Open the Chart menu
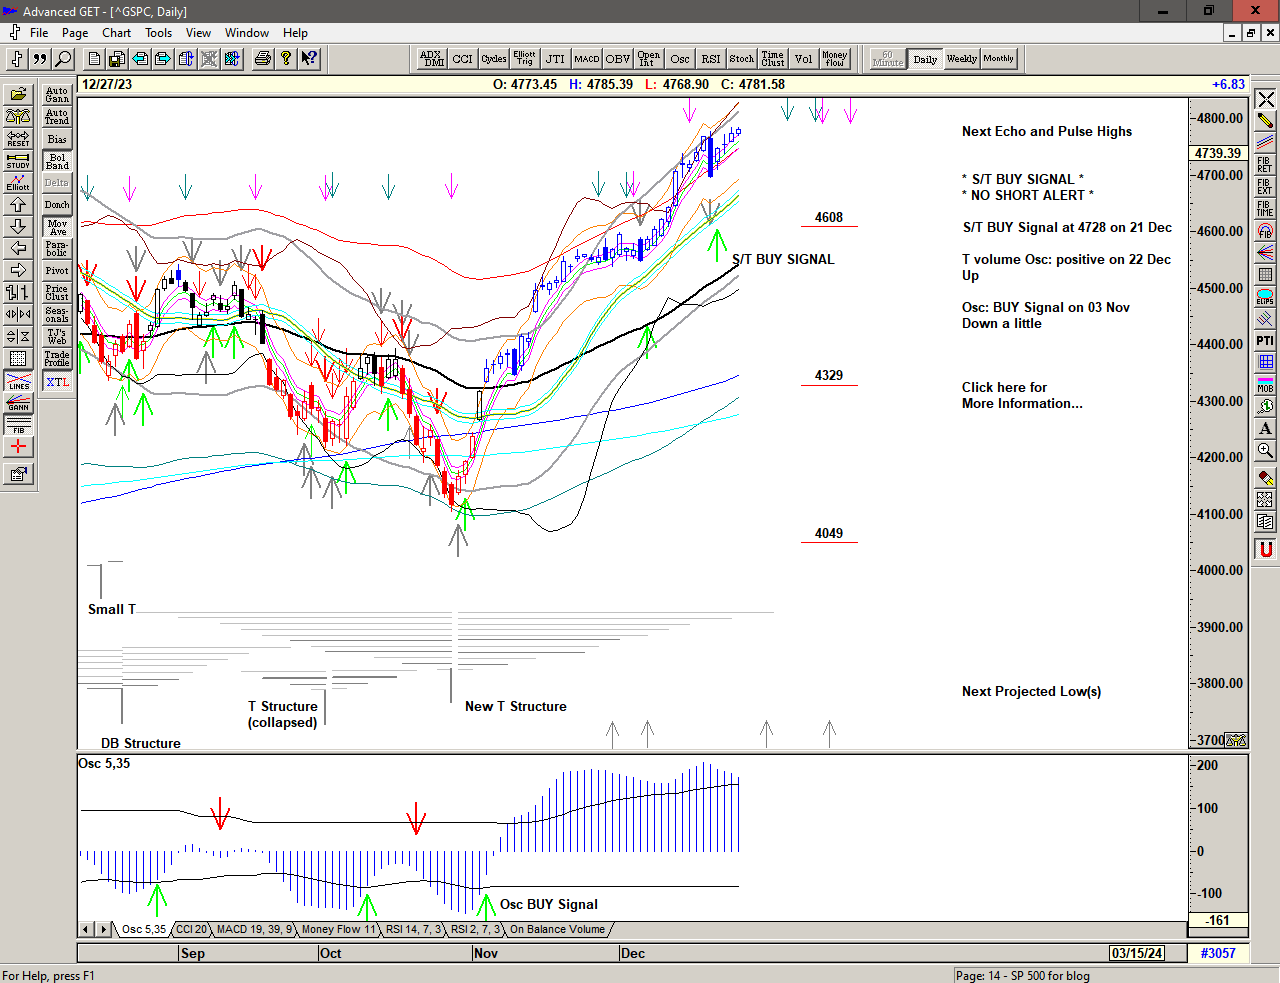The image size is (1280, 983). point(116,33)
